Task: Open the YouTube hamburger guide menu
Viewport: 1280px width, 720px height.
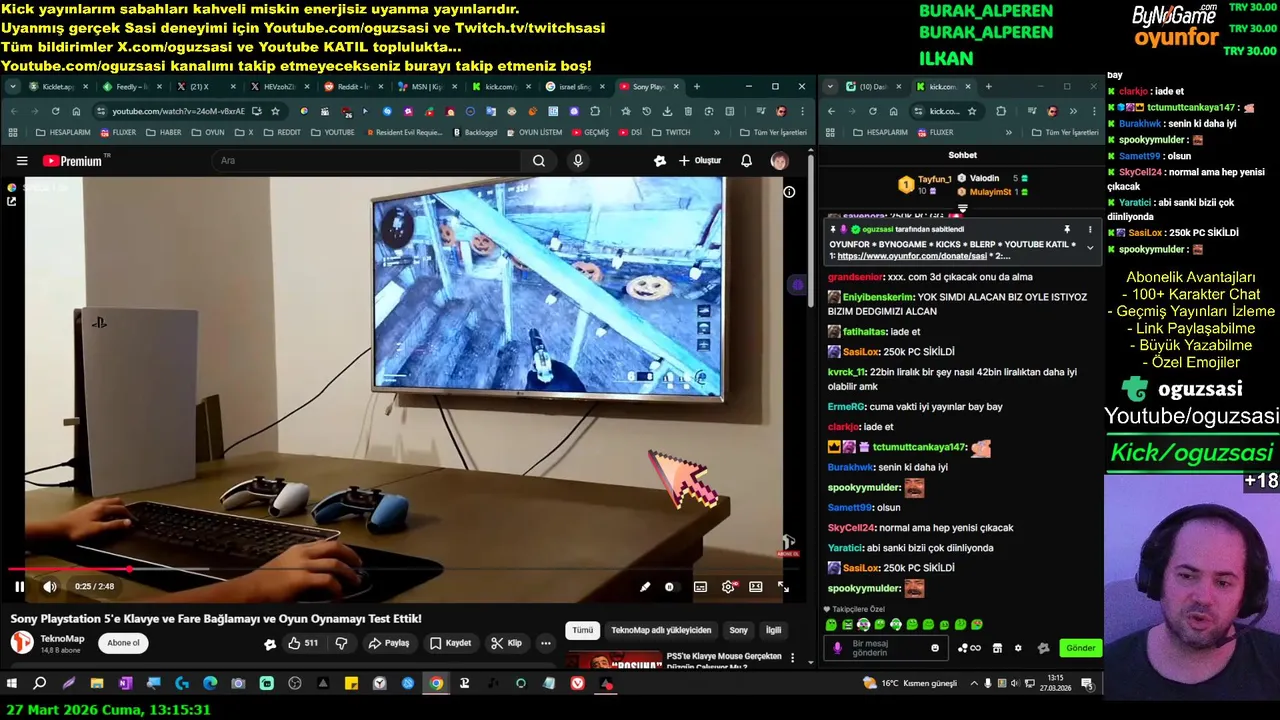Action: tap(22, 161)
